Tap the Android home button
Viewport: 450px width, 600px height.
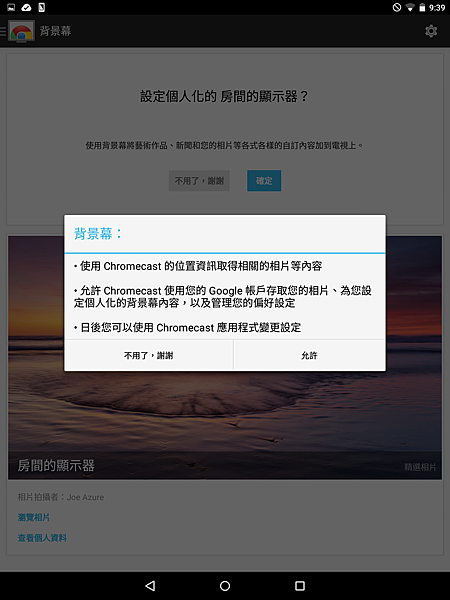tap(225, 585)
